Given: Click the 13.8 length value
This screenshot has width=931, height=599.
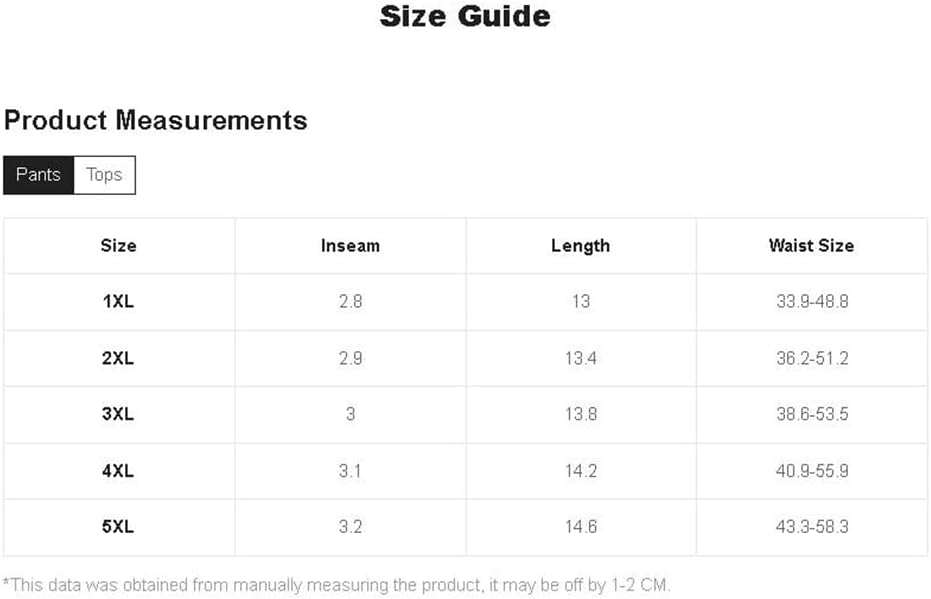Looking at the screenshot, I should coord(580,414).
